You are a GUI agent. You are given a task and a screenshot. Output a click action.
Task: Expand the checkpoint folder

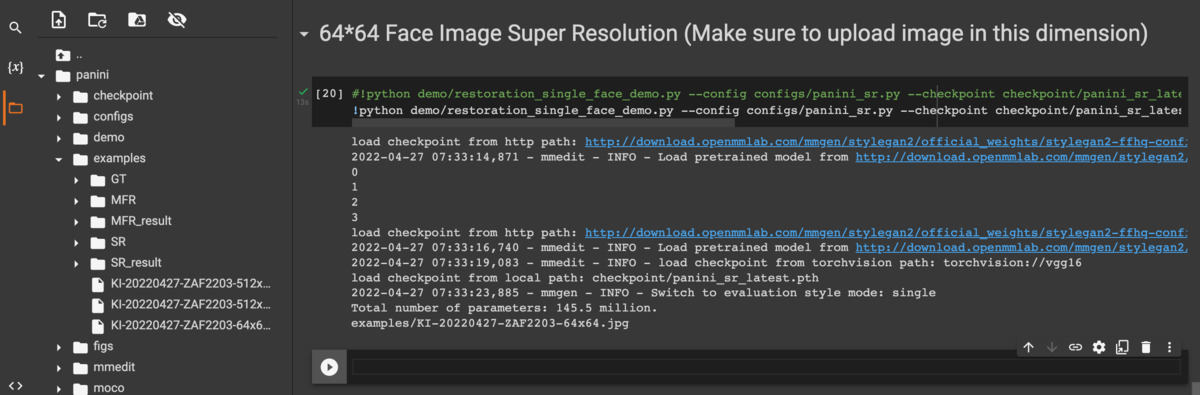tap(59, 96)
